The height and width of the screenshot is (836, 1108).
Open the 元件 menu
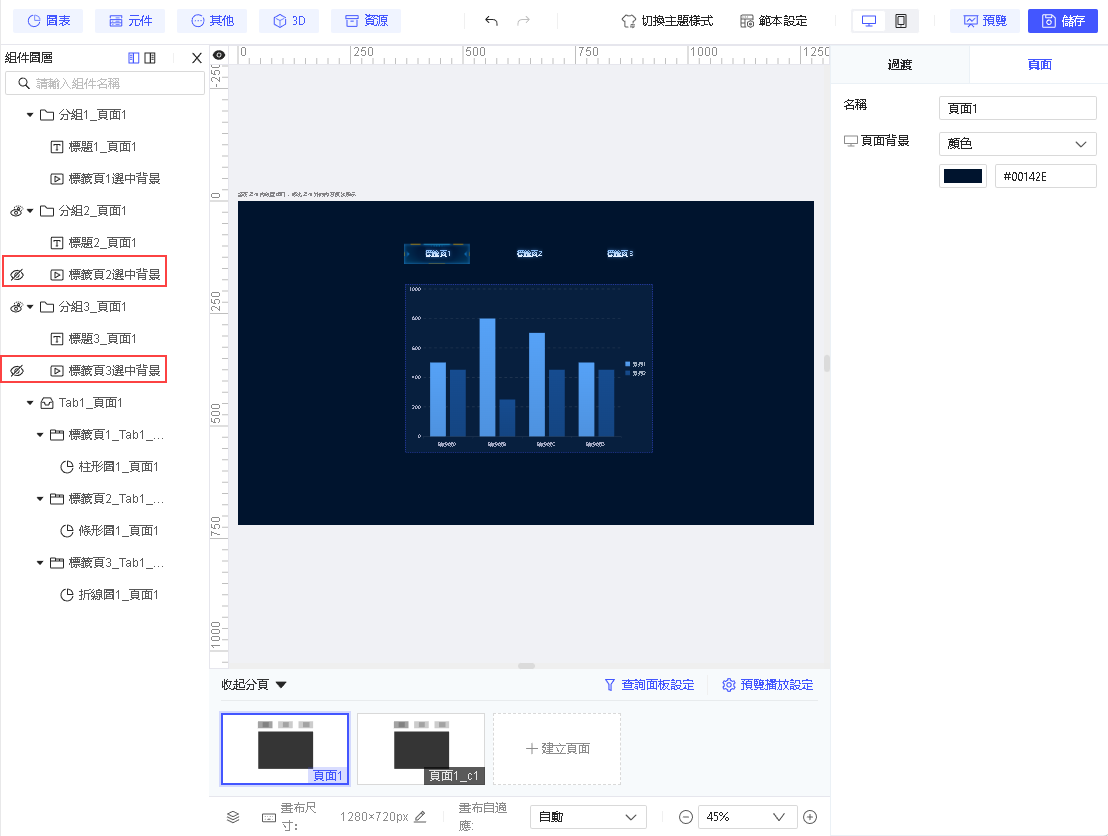tap(130, 21)
